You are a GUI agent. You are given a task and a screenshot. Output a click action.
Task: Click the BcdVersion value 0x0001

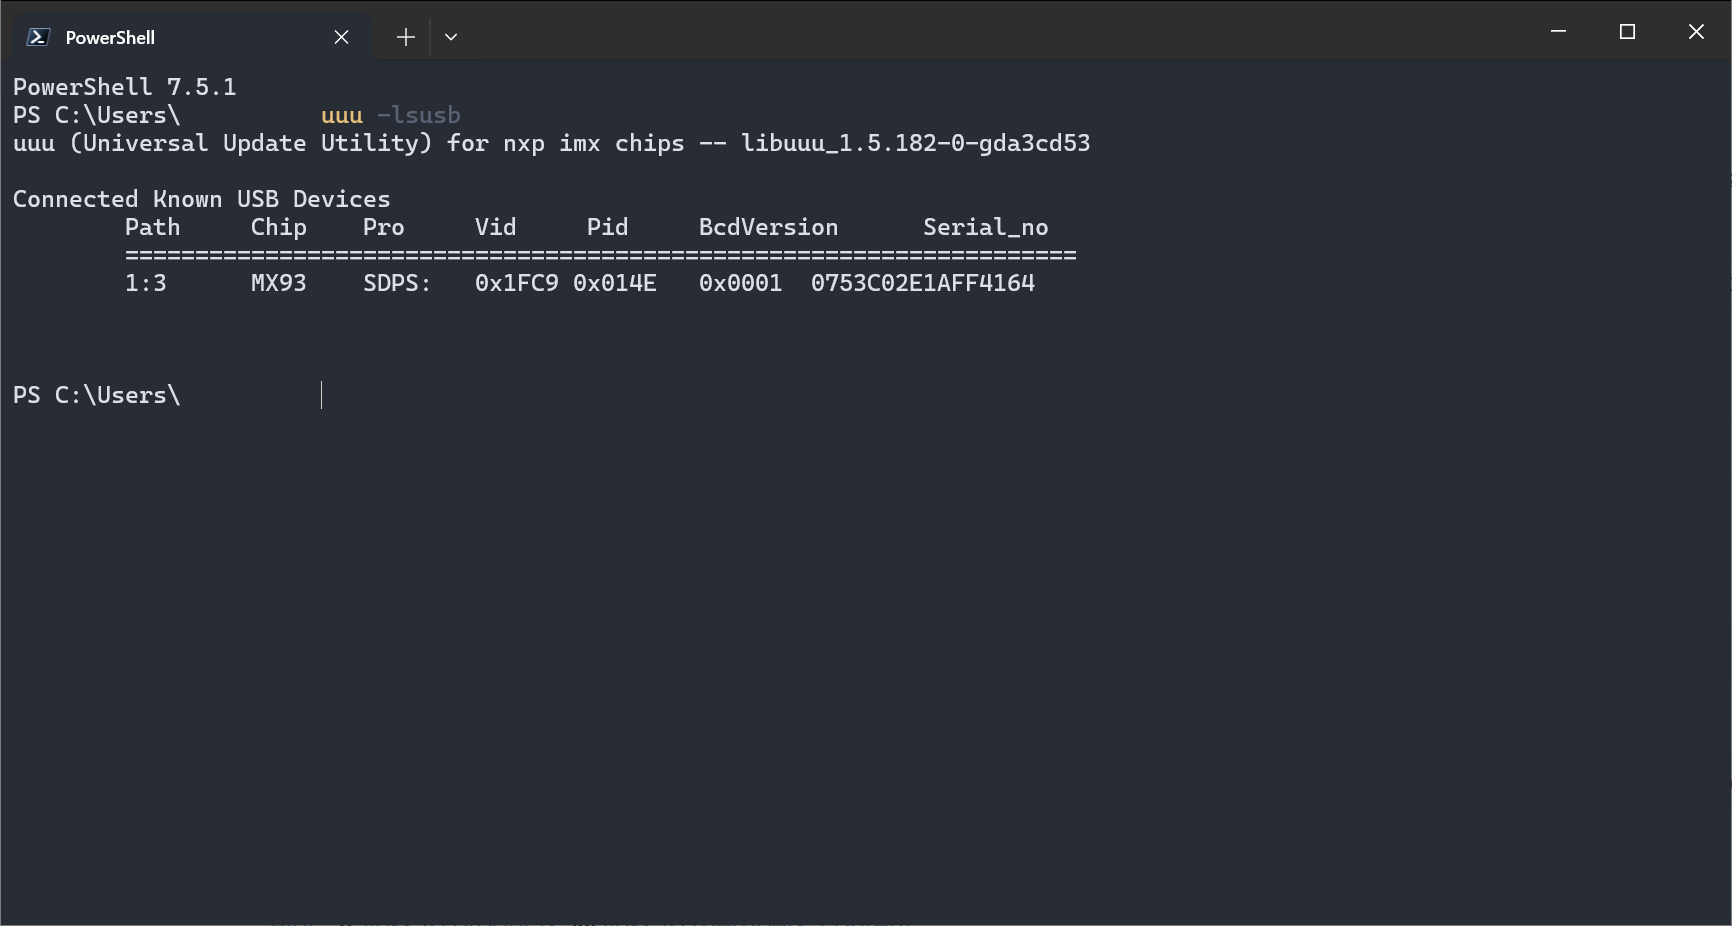click(740, 283)
